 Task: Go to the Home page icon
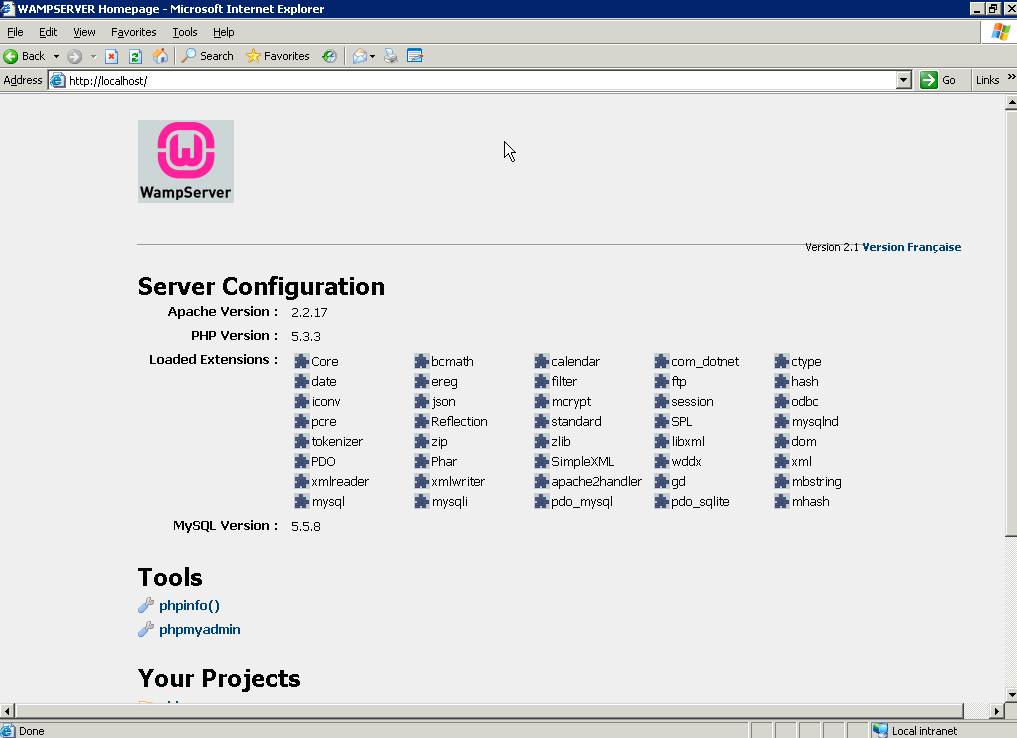(160, 56)
